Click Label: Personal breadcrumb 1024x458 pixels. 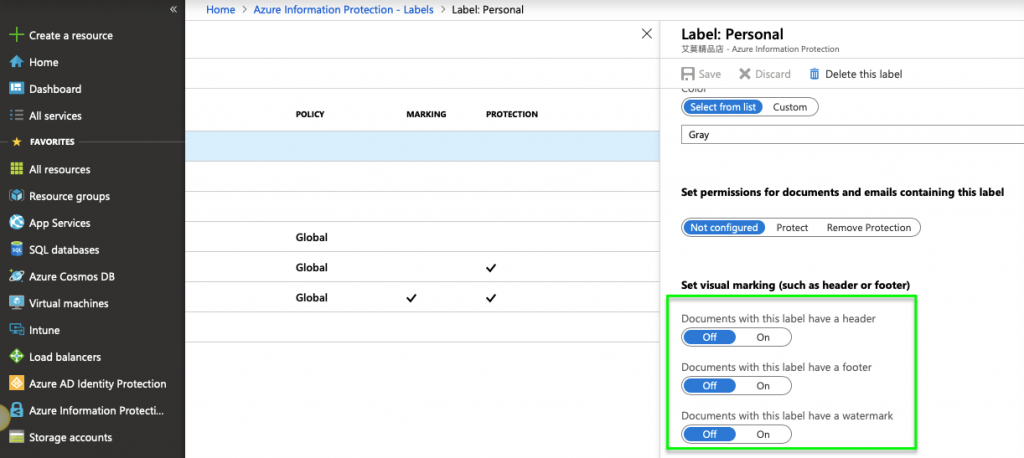click(487, 10)
